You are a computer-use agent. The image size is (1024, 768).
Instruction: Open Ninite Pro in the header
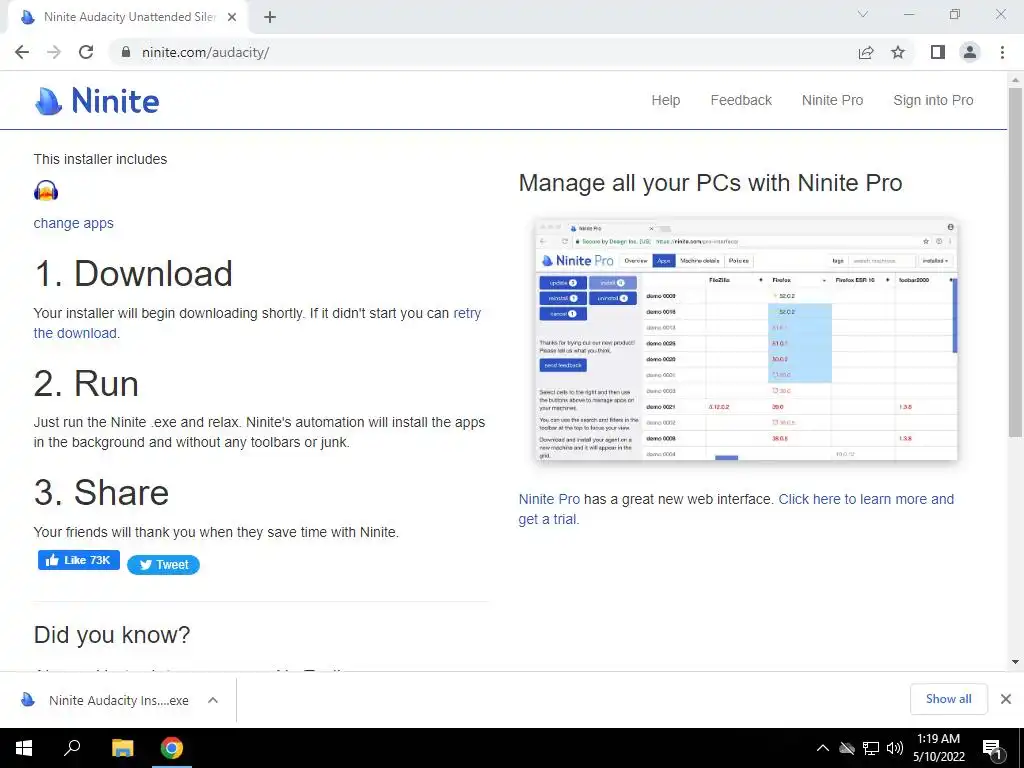[x=832, y=100]
